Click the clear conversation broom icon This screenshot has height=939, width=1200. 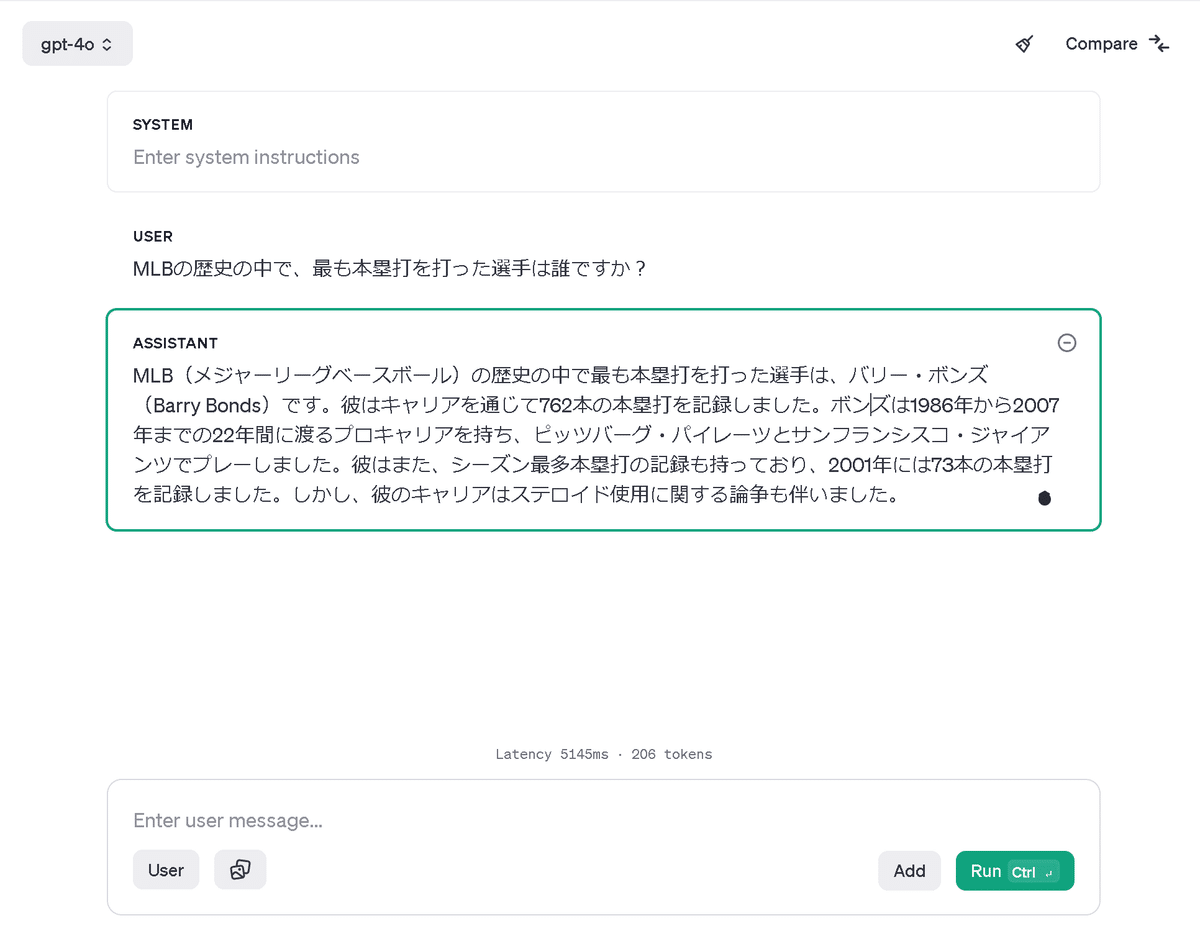point(1023,44)
